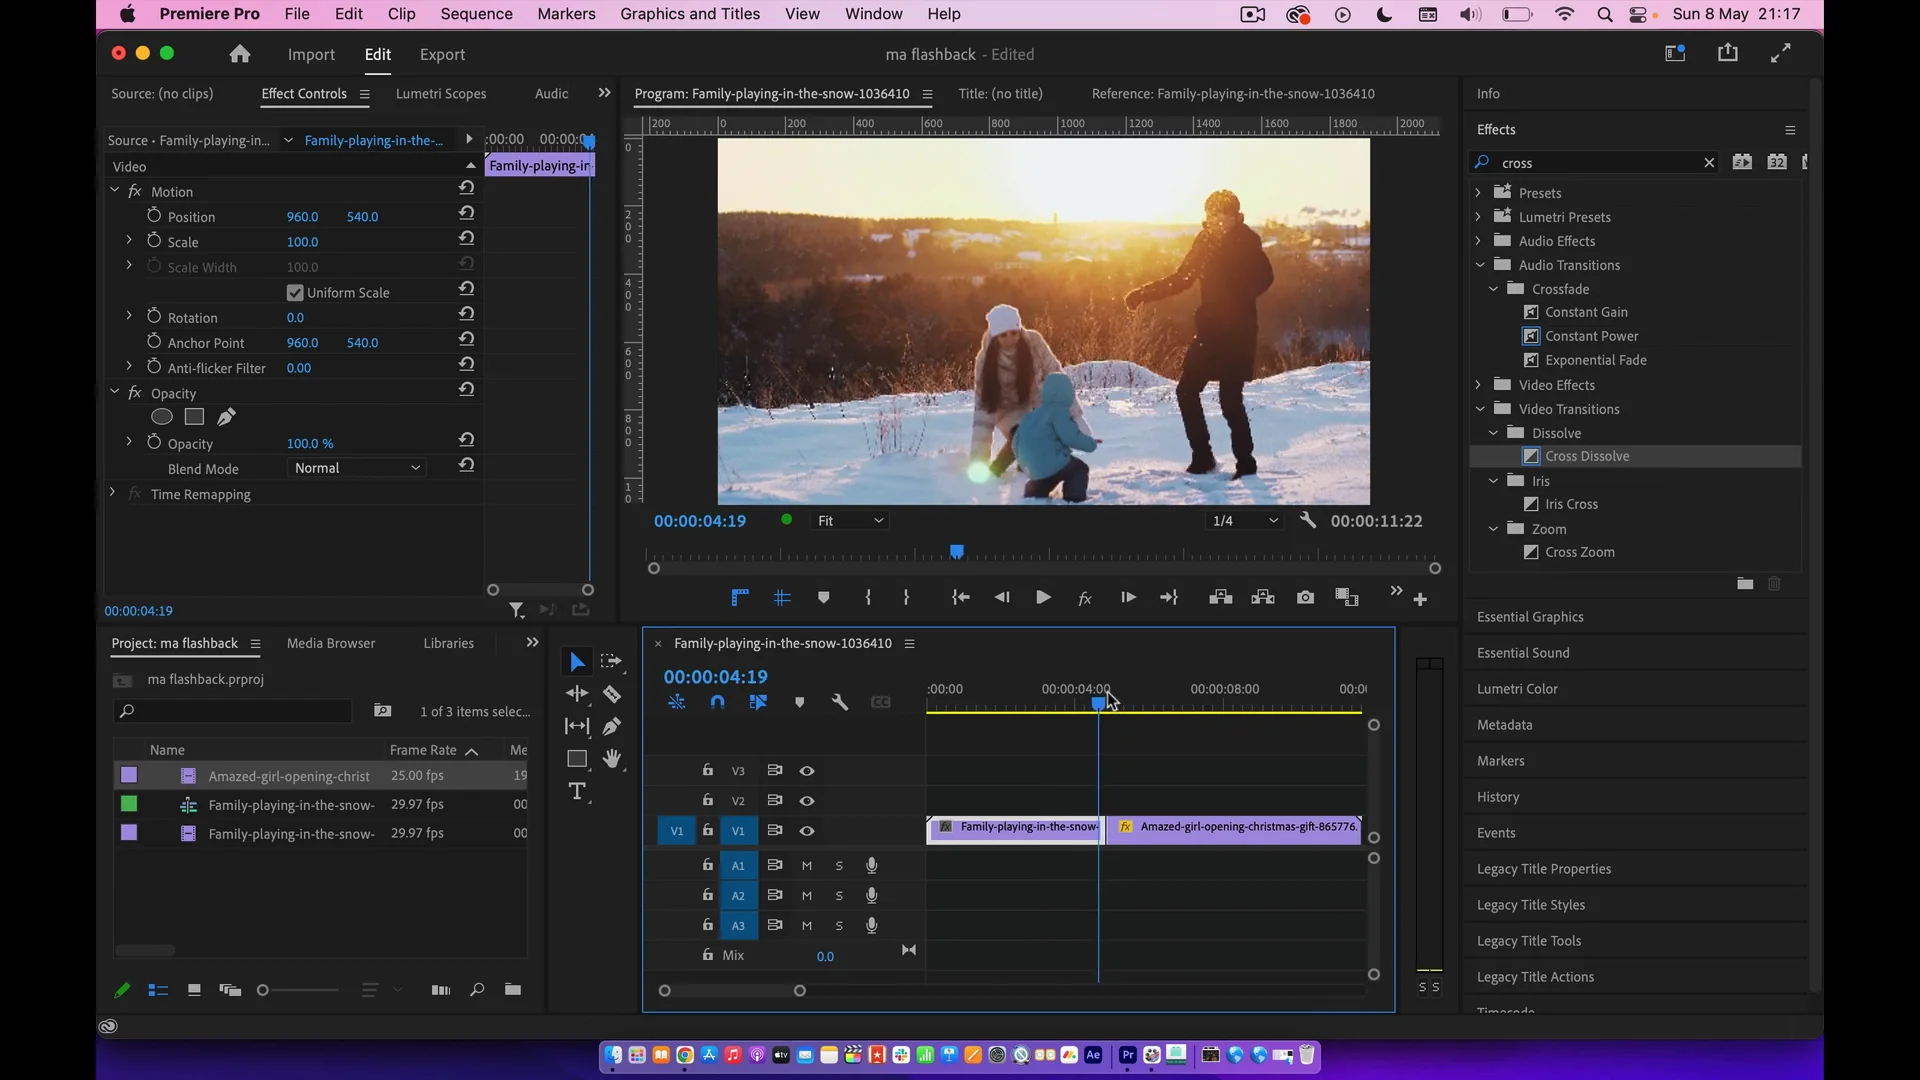1920x1080 pixels.
Task: Select the Razor tool in the timeline toolbar
Action: tap(613, 695)
